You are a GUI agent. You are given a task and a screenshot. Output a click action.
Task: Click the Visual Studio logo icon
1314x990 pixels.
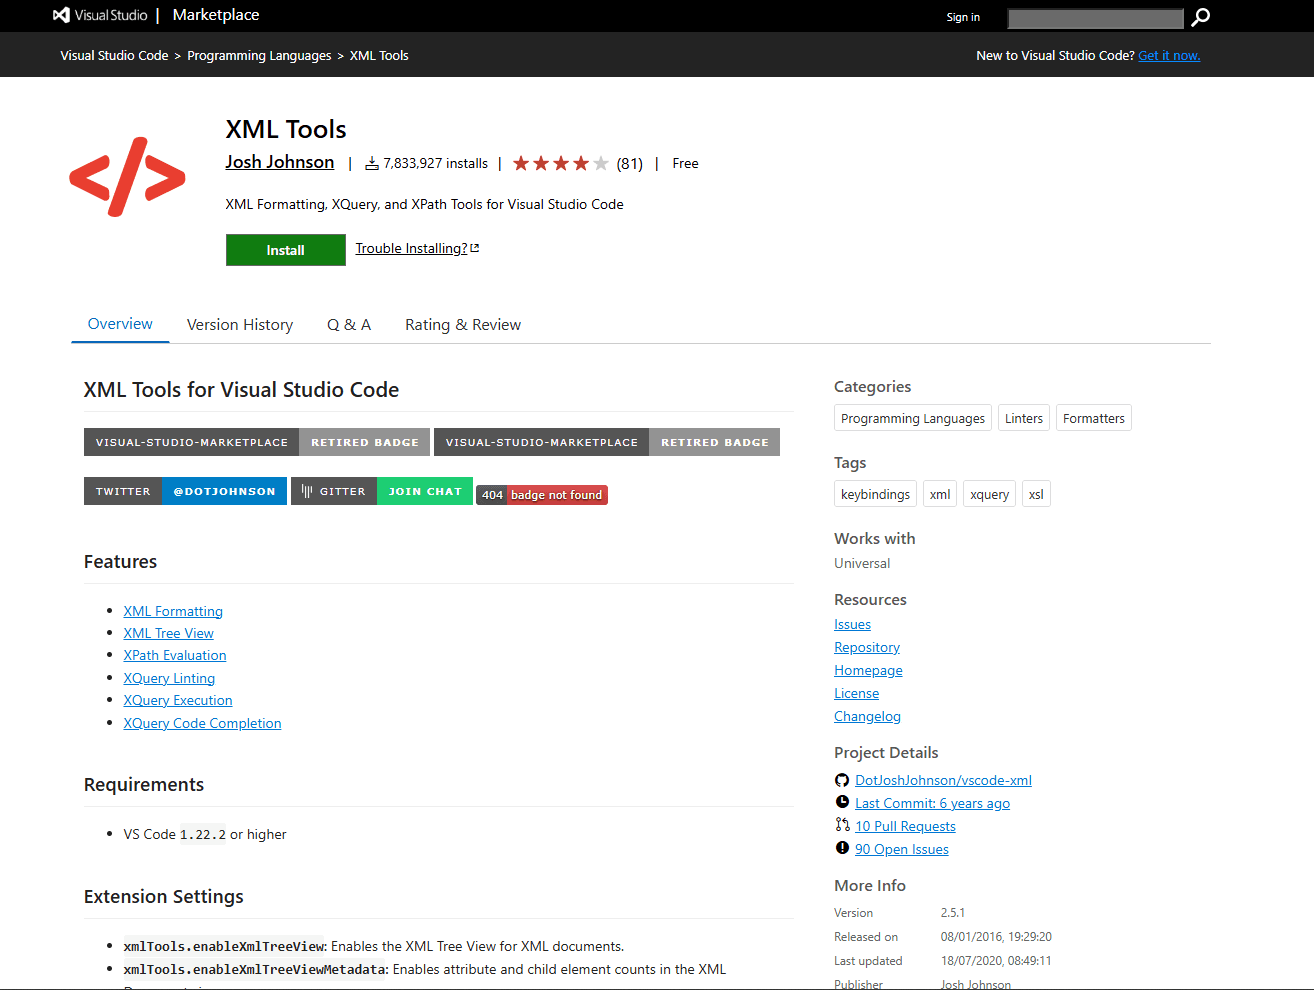click(x=61, y=15)
